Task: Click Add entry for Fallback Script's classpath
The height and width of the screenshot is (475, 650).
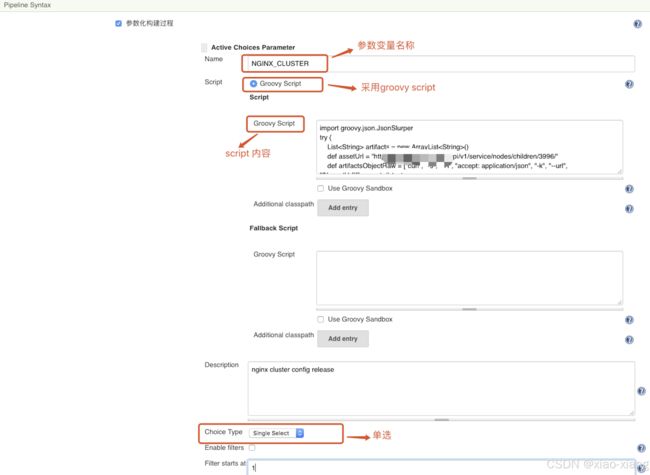Action: pyautogui.click(x=343, y=339)
